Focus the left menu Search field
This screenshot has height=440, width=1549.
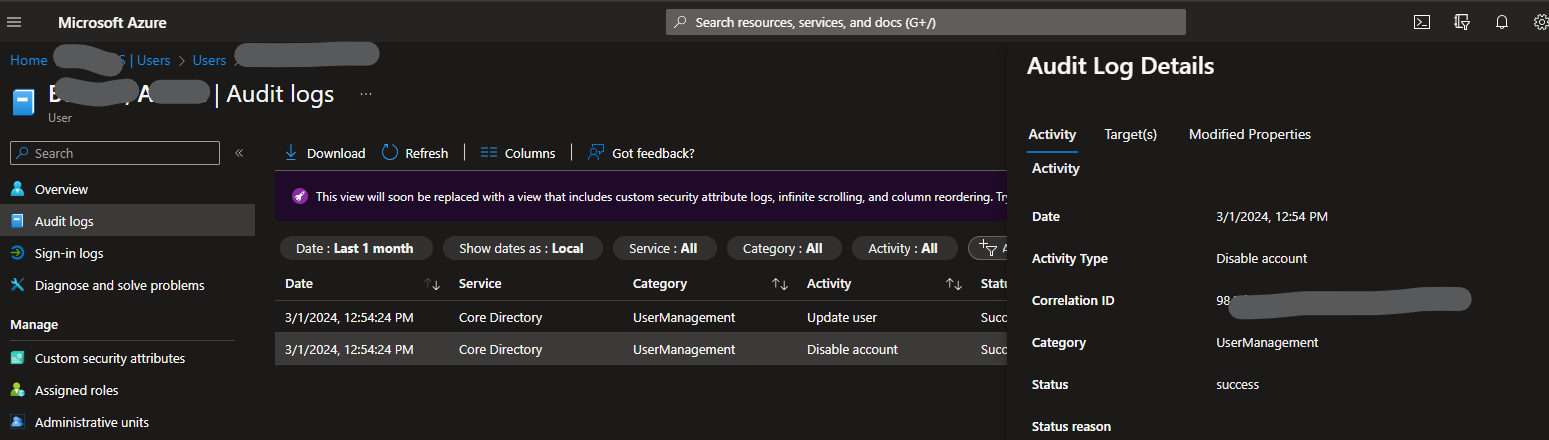(115, 153)
